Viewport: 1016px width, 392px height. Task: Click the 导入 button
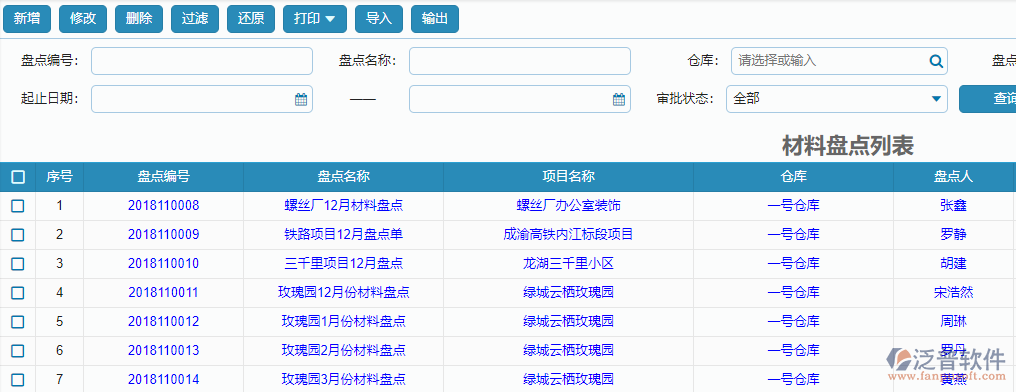378,19
